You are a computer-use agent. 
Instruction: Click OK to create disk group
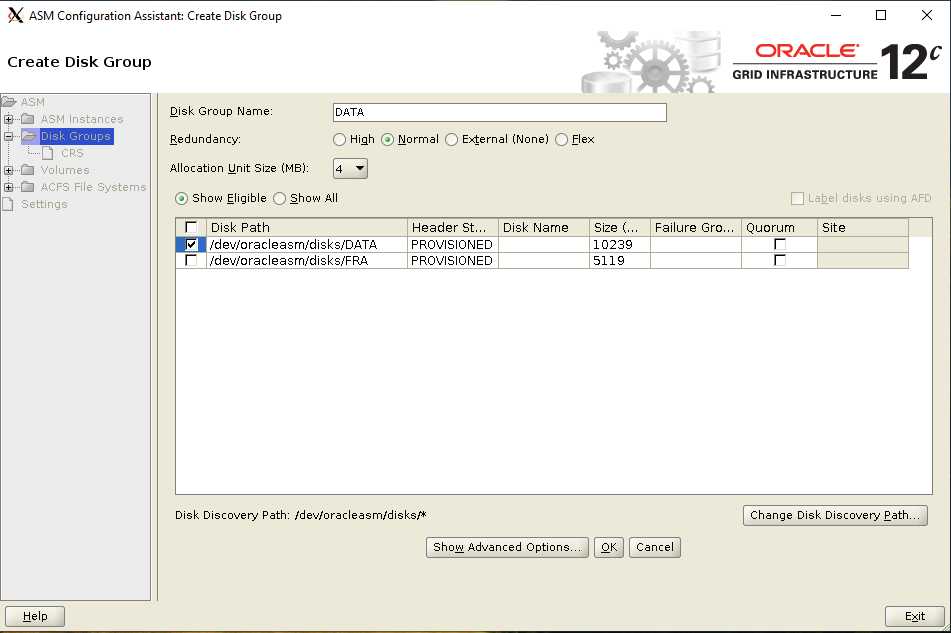pyautogui.click(x=609, y=547)
